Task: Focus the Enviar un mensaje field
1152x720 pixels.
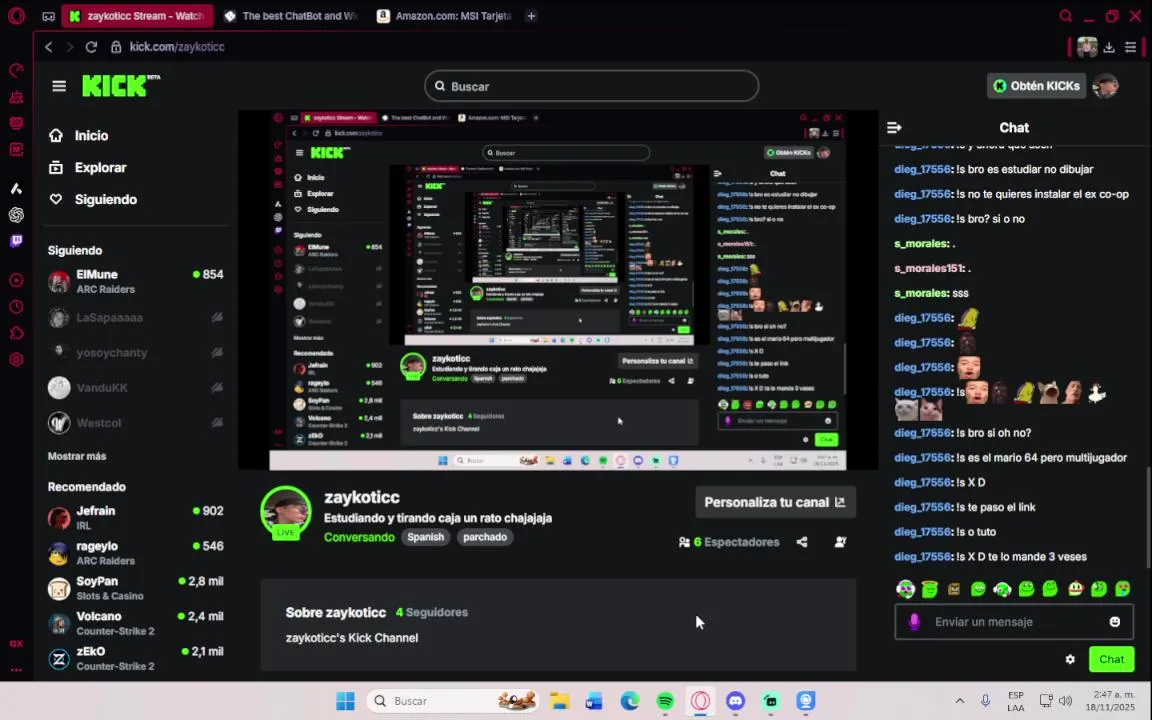Action: pyautogui.click(x=1014, y=622)
